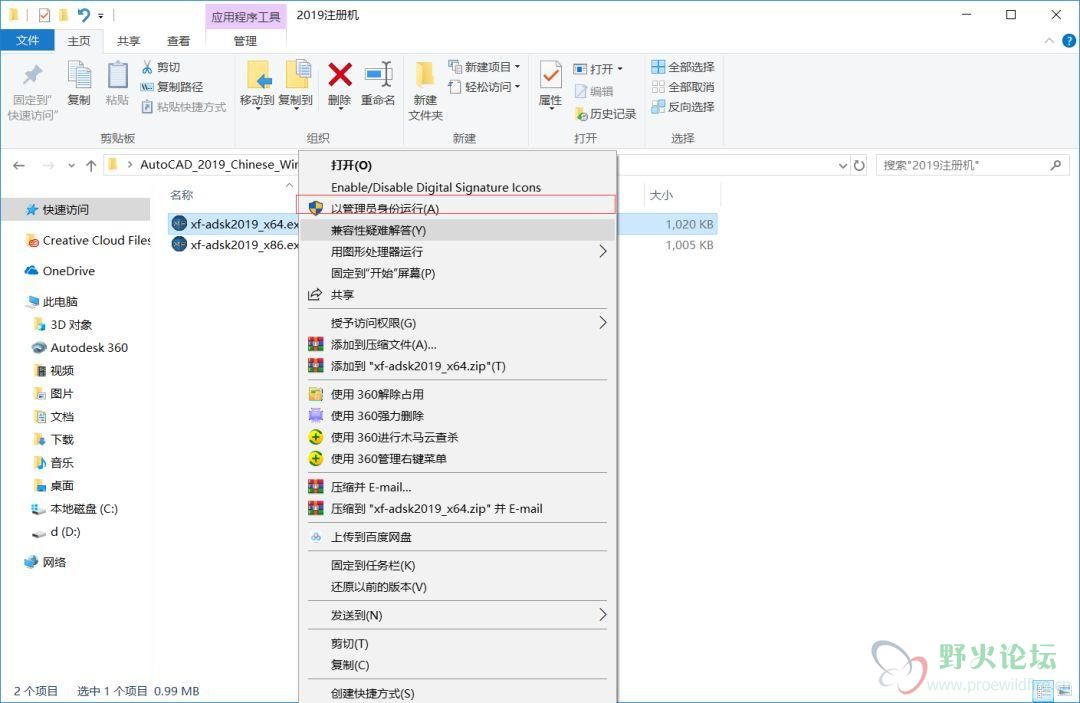1080x703 pixels.
Task: Choose Enable/Disable Digital Signature Icons
Action: click(x=457, y=187)
